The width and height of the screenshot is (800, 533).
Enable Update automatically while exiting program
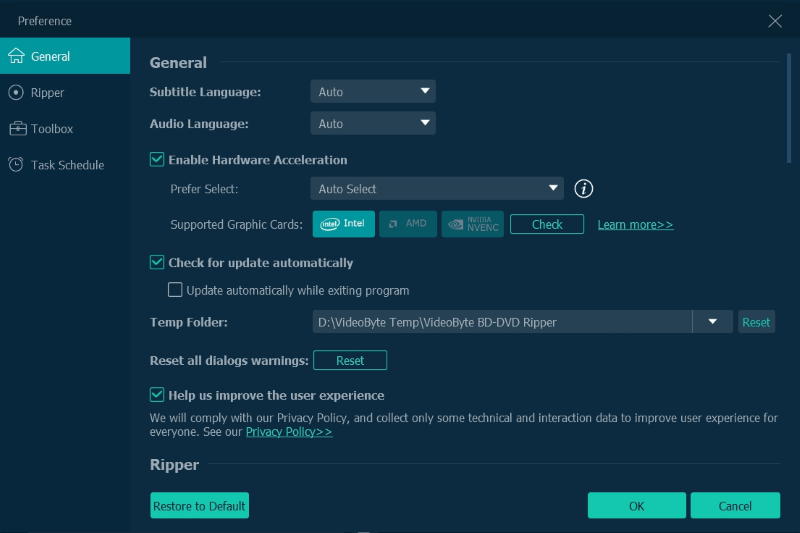[176, 291]
